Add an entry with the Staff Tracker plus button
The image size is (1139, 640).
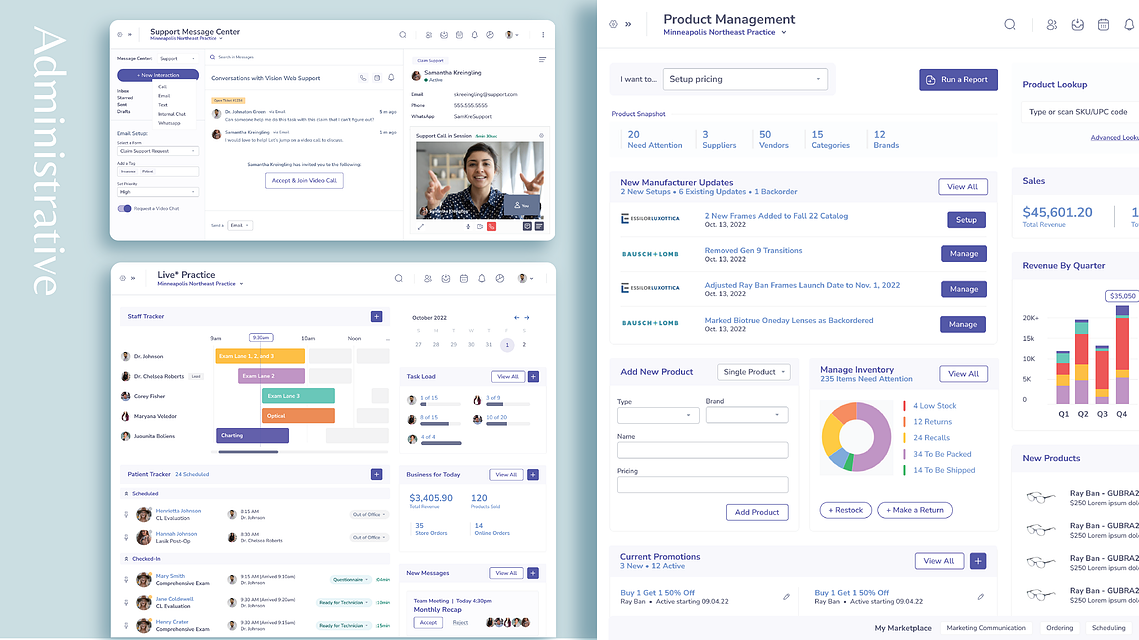(376, 316)
